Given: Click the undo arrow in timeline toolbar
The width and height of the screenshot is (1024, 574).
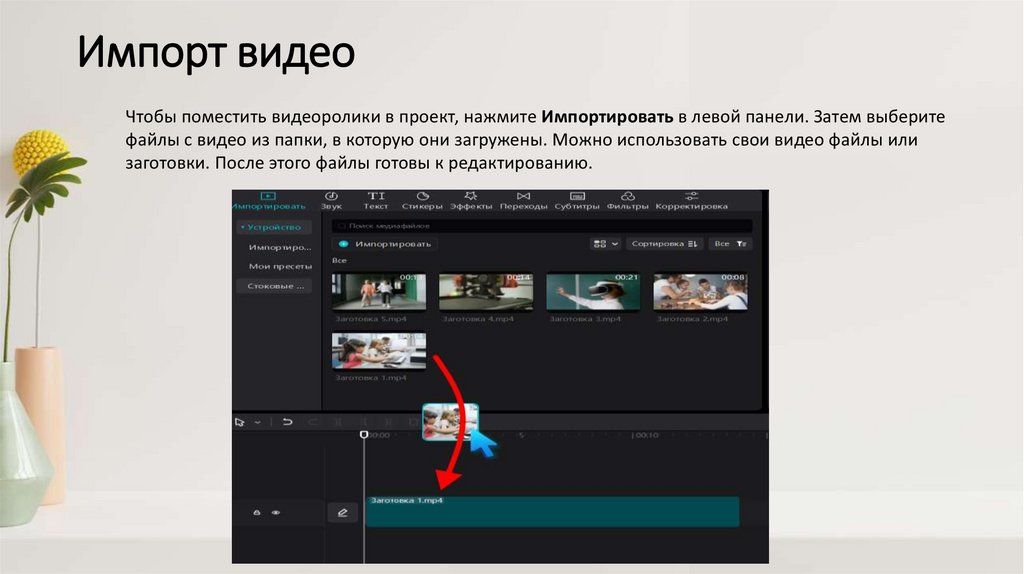Looking at the screenshot, I should pos(288,422).
